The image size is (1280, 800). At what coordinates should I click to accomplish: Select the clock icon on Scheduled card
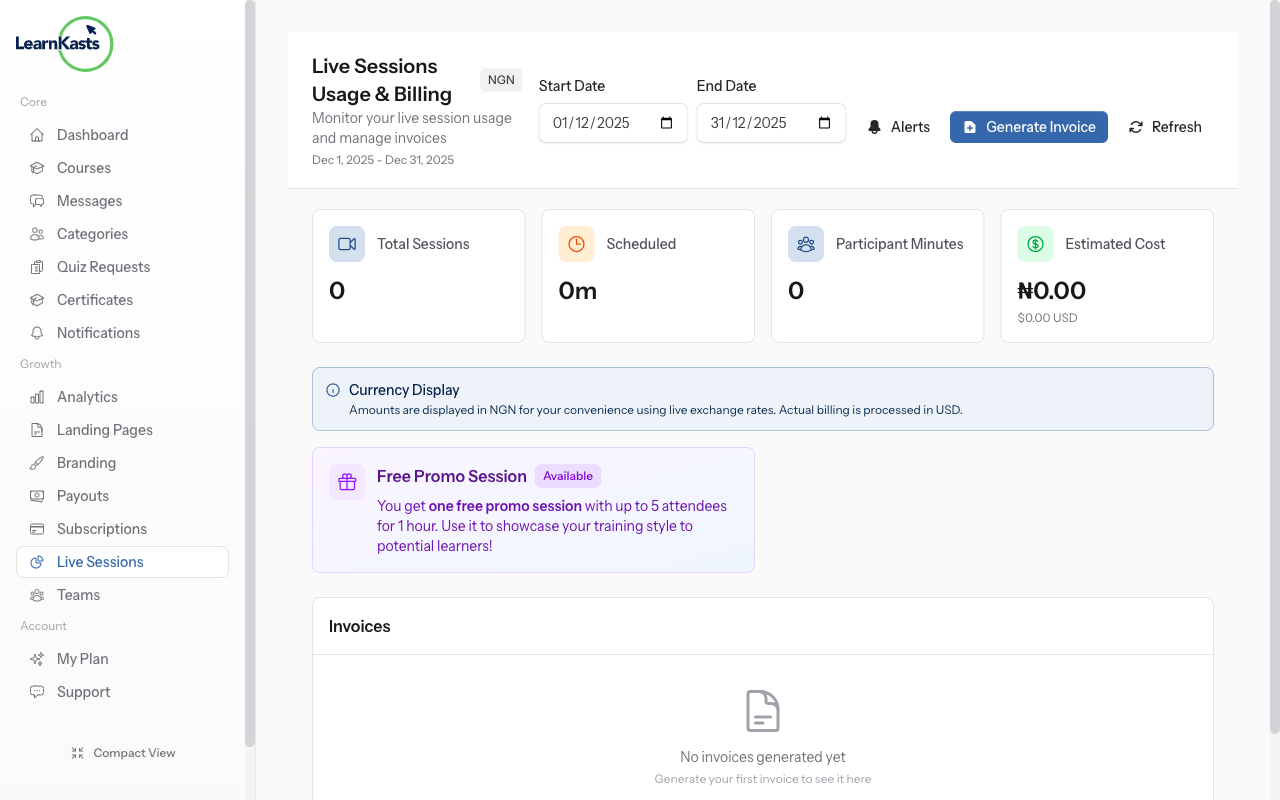point(576,243)
